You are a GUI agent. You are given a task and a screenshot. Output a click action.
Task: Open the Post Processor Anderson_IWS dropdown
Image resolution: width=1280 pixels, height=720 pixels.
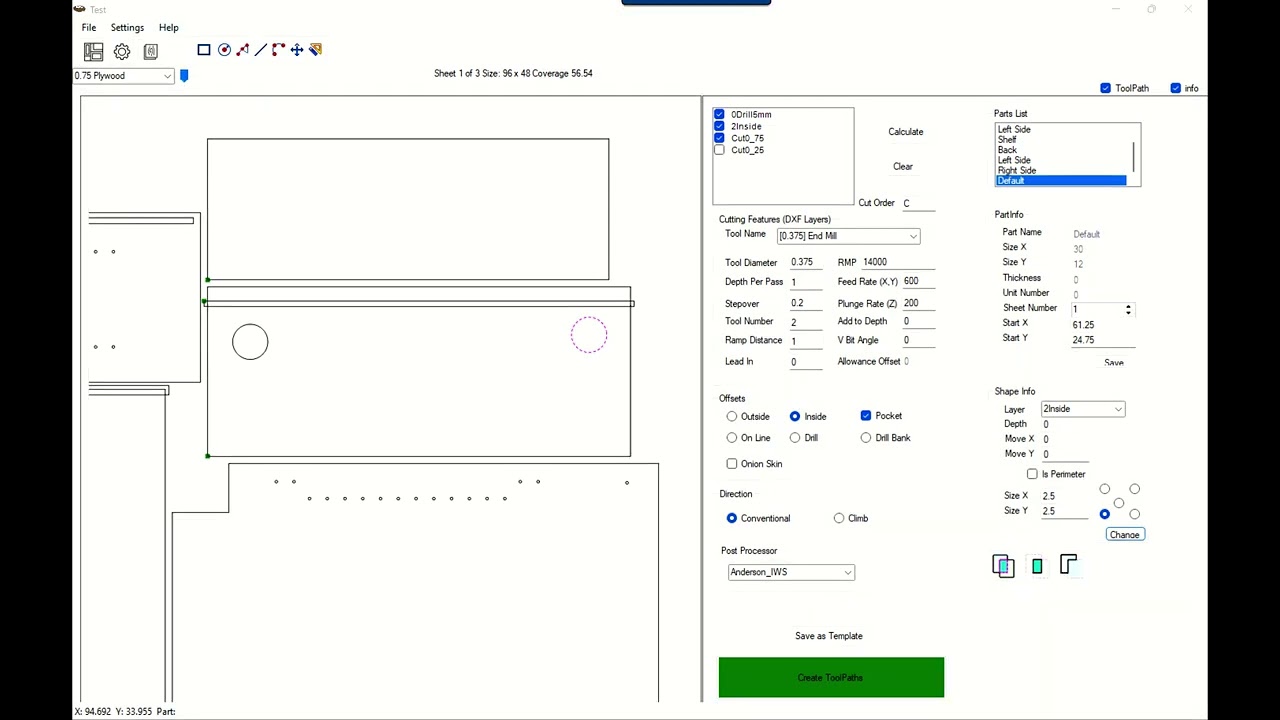(791, 572)
